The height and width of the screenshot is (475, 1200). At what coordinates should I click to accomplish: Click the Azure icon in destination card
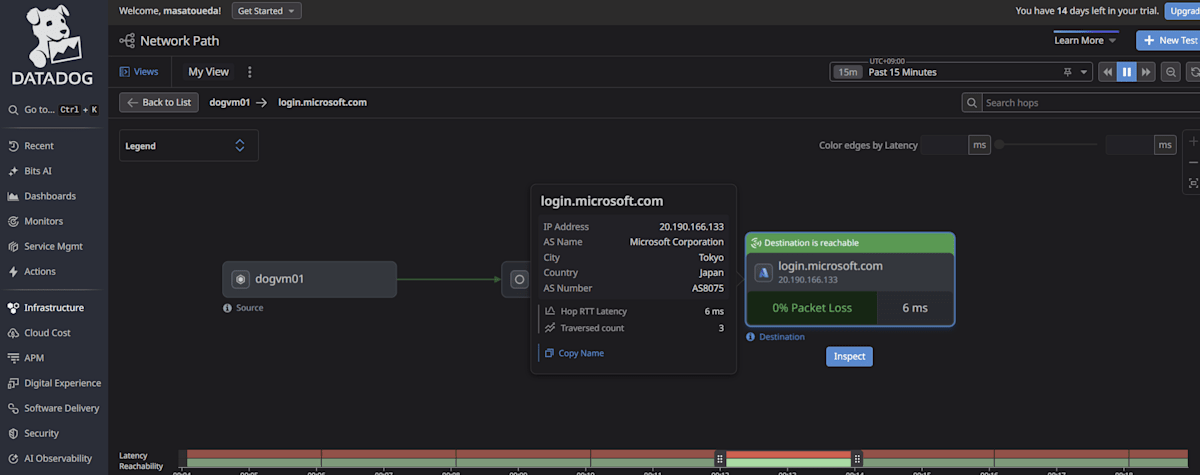[764, 272]
